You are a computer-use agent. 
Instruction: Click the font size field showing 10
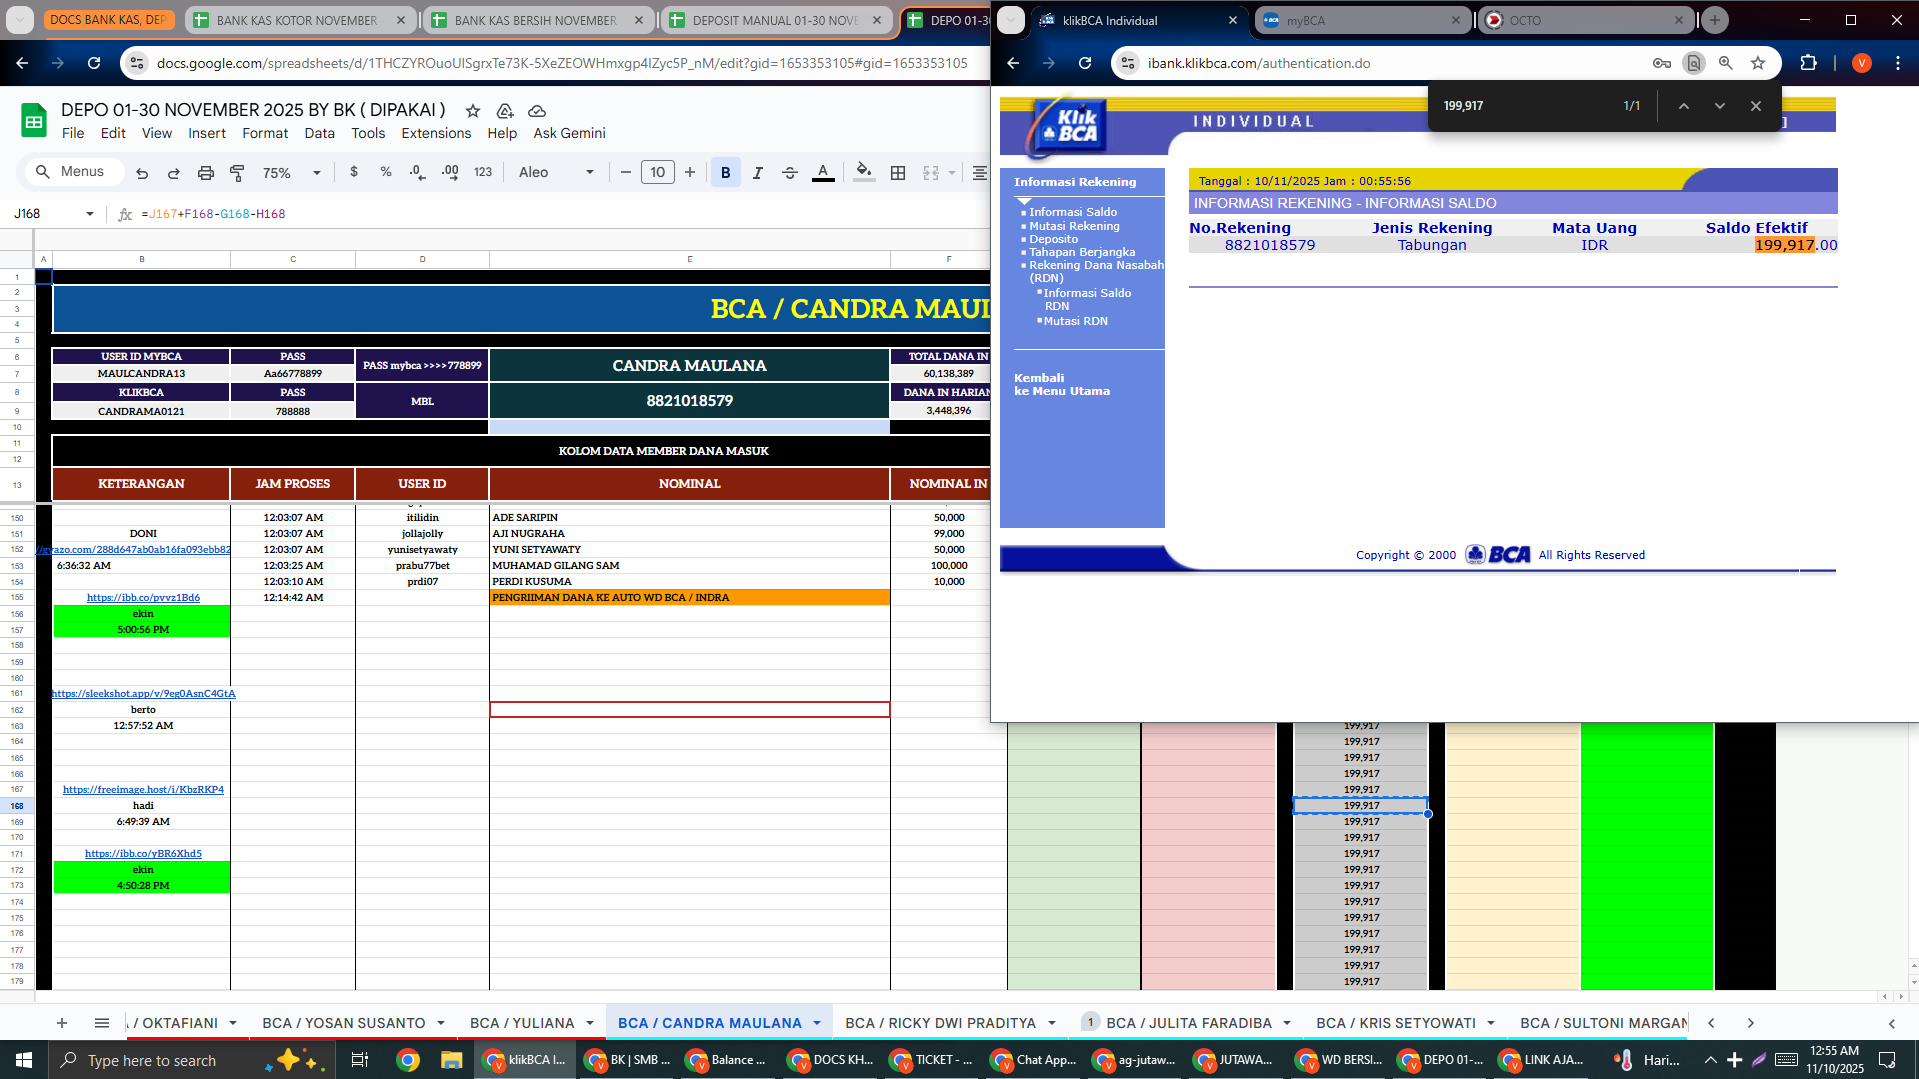coord(657,172)
